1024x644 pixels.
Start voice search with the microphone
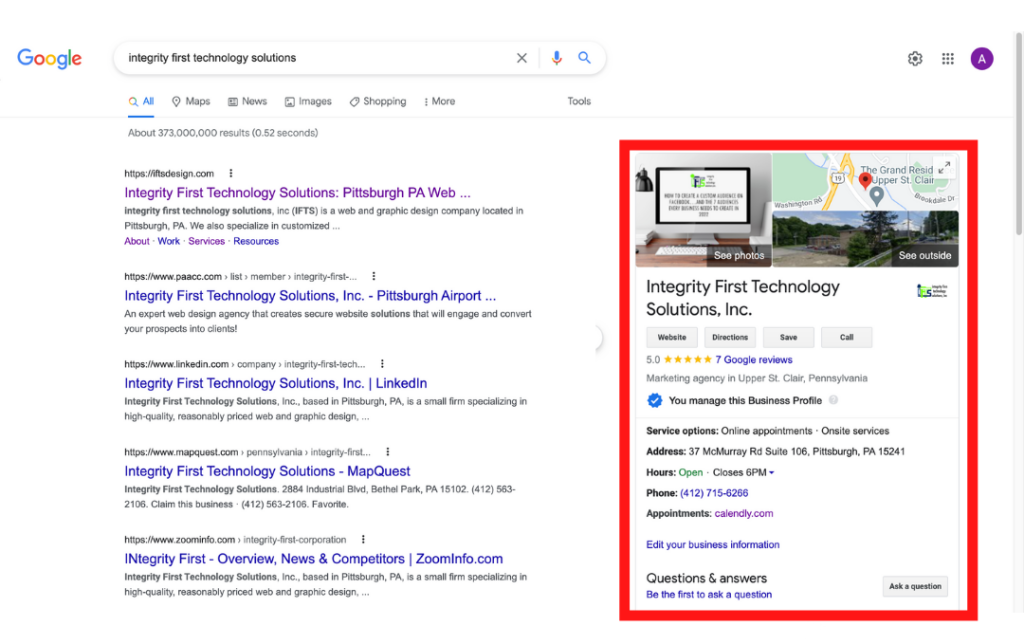(556, 58)
